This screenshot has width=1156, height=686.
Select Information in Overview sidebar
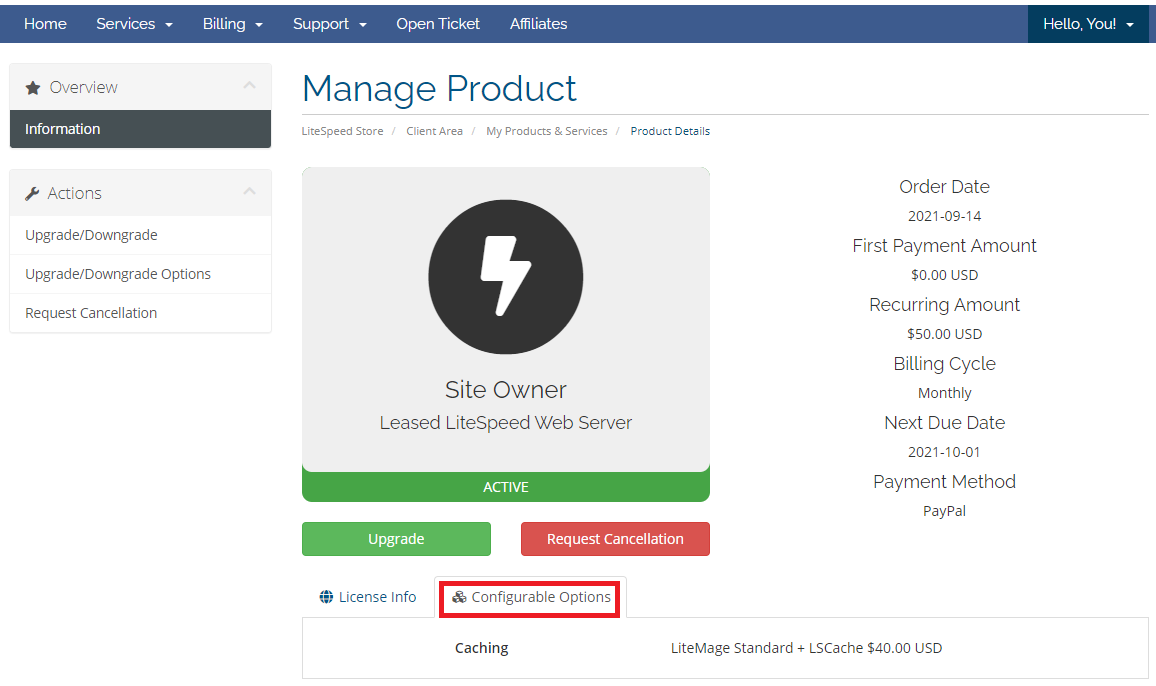tap(140, 129)
